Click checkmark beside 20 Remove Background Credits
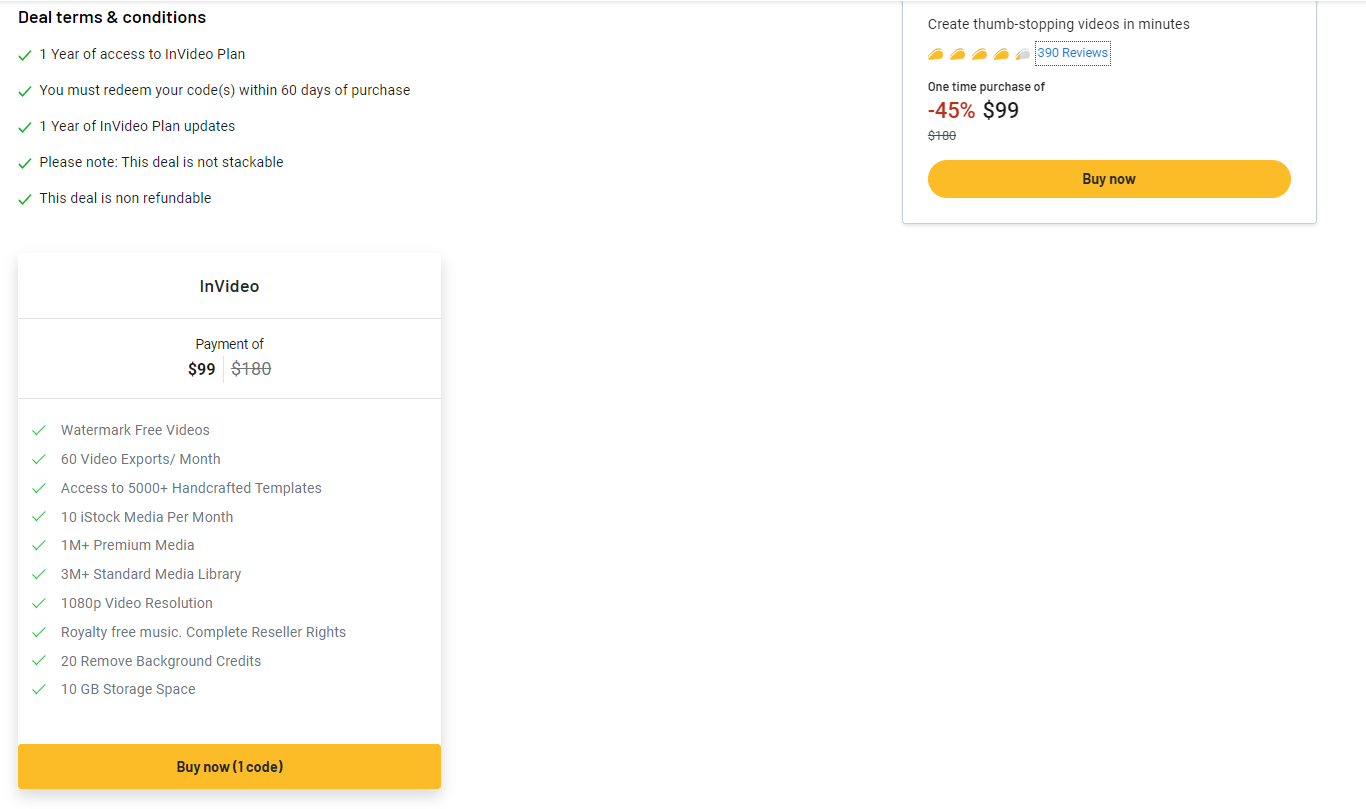1366x809 pixels. [x=39, y=661]
